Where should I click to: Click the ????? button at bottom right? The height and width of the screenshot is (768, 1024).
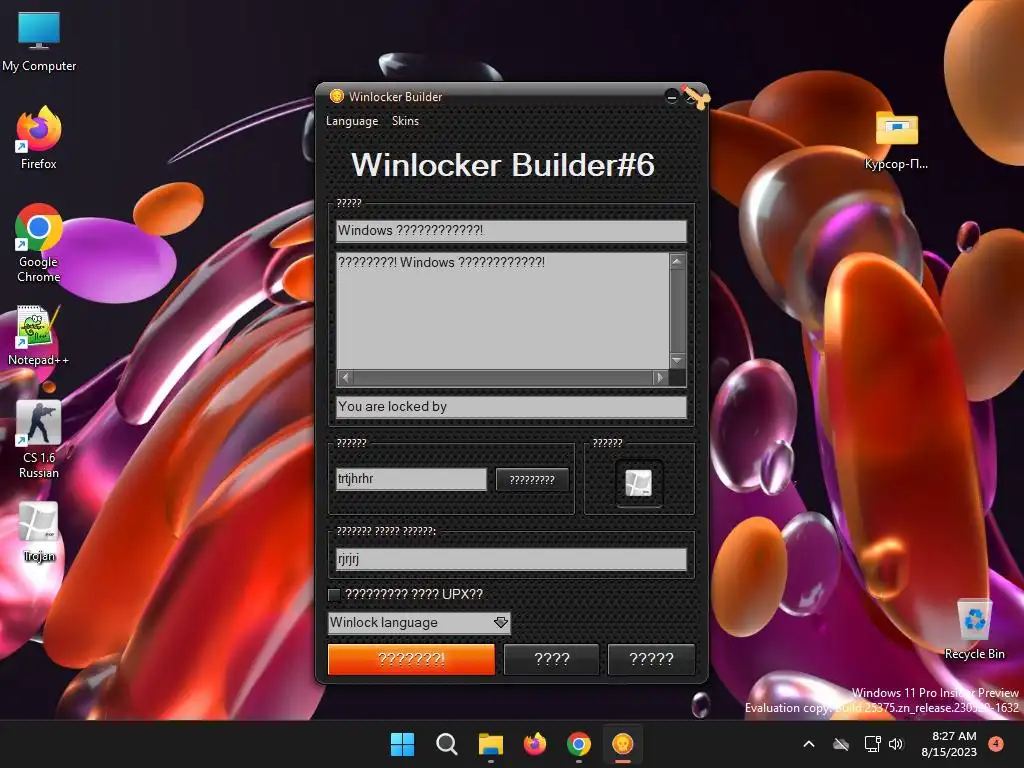[x=651, y=659]
